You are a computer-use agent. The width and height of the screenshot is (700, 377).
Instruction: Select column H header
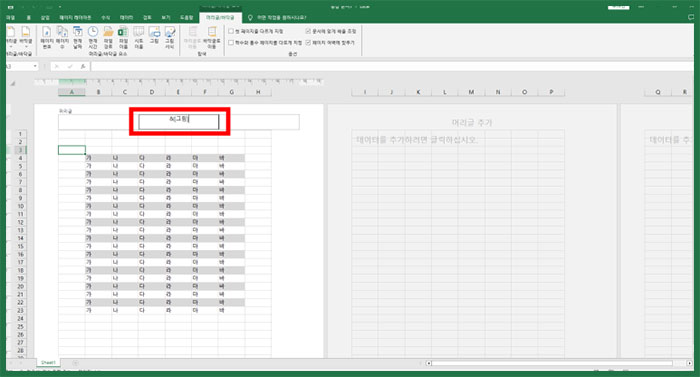258,92
